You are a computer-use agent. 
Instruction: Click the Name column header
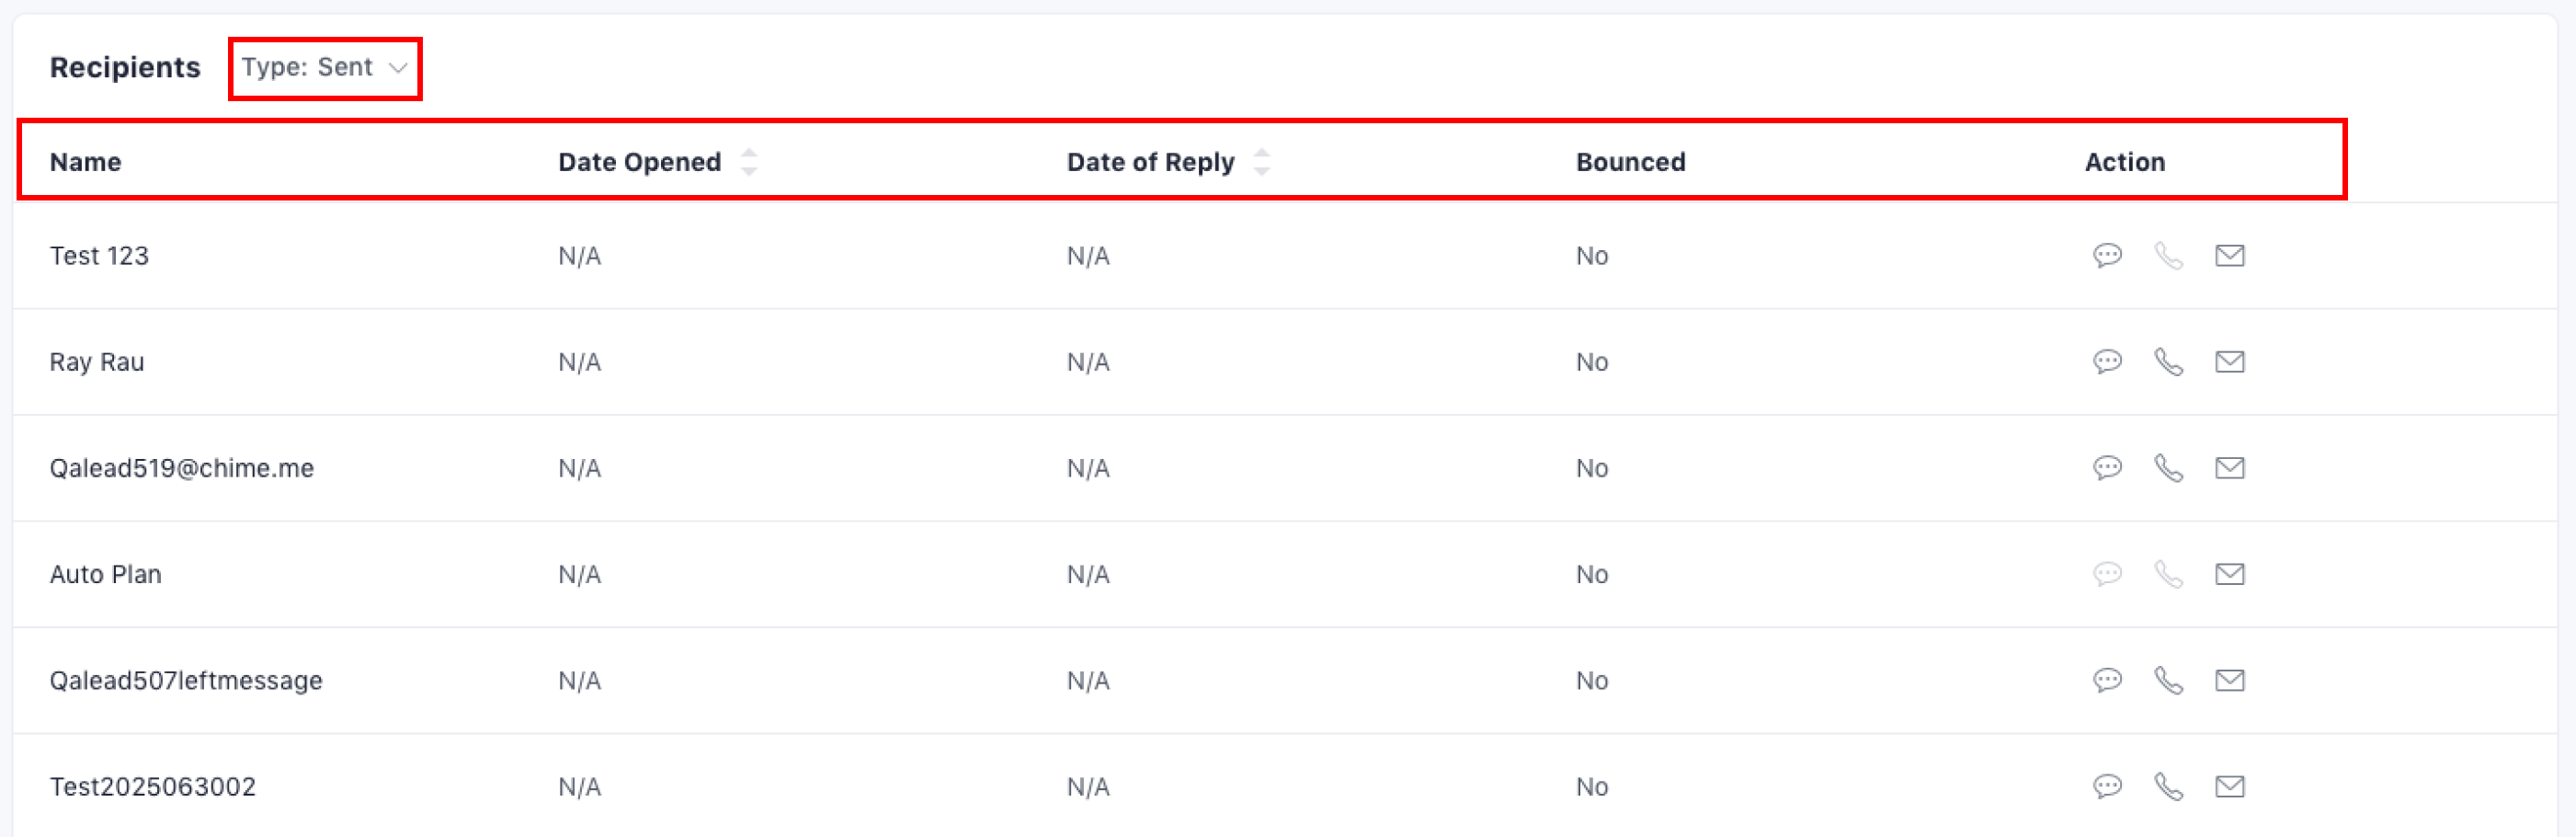click(x=85, y=162)
